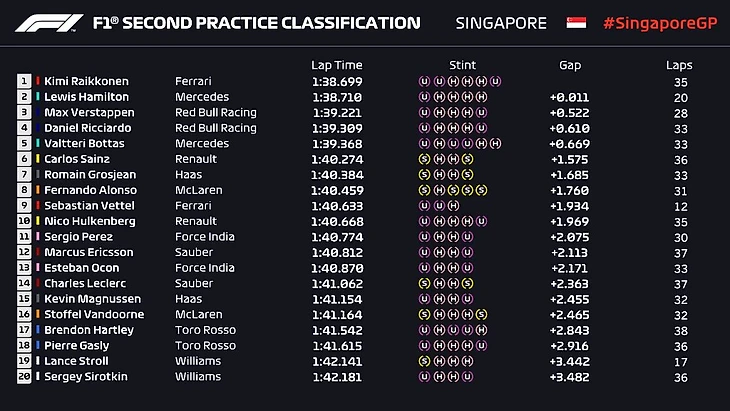Click the Laps column header
This screenshot has height=411, width=730.
click(679, 65)
